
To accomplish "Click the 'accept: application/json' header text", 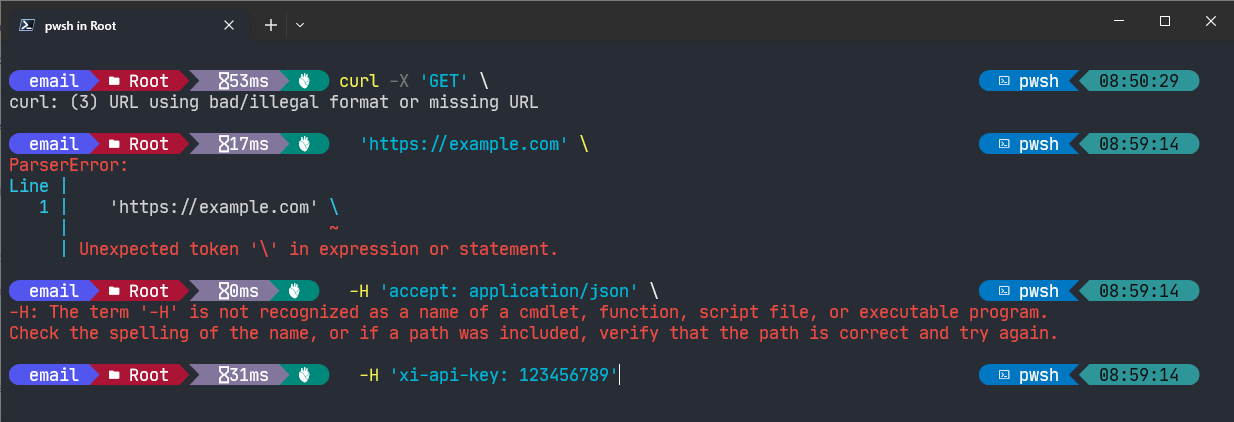I will (509, 291).
